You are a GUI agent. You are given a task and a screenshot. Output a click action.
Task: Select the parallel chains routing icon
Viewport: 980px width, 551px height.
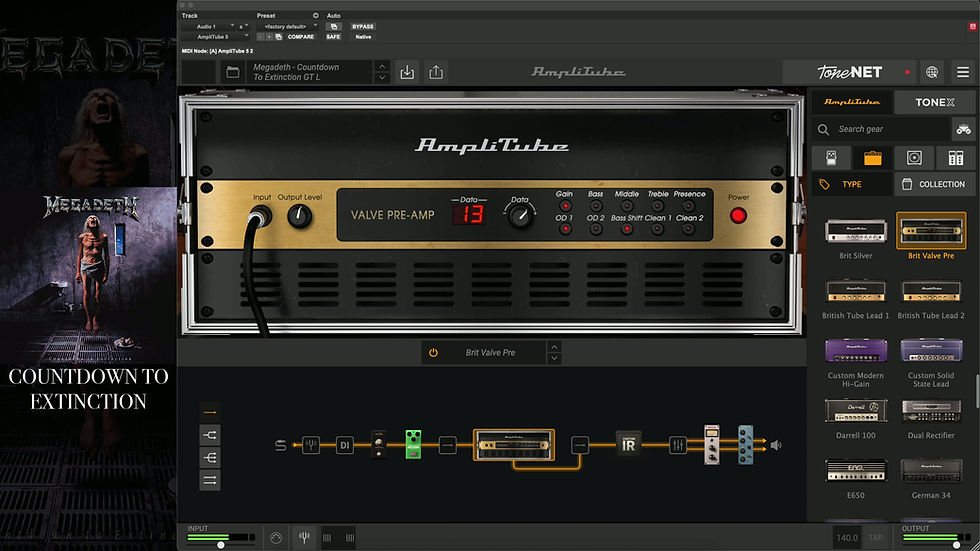[x=210, y=480]
